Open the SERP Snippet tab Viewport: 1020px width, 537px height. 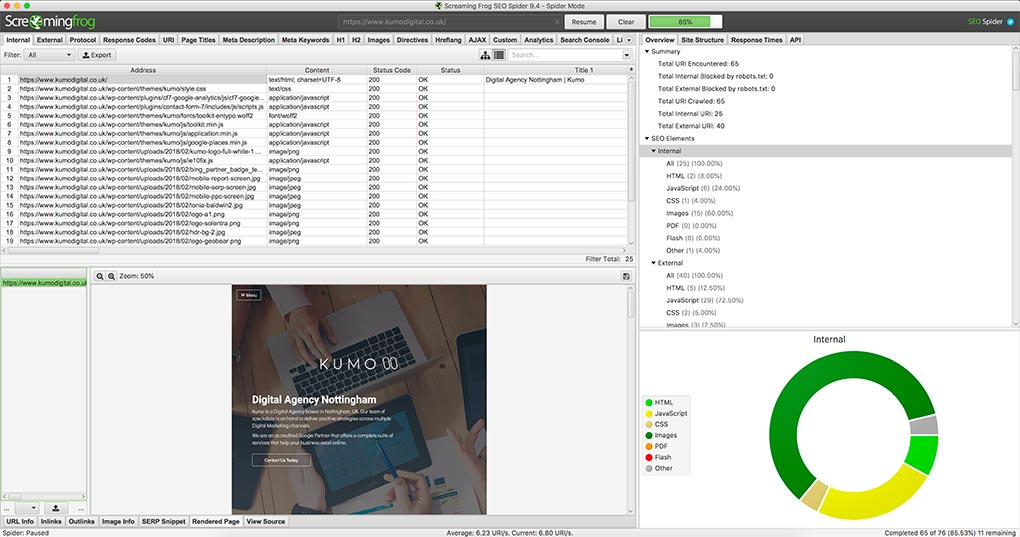click(163, 521)
